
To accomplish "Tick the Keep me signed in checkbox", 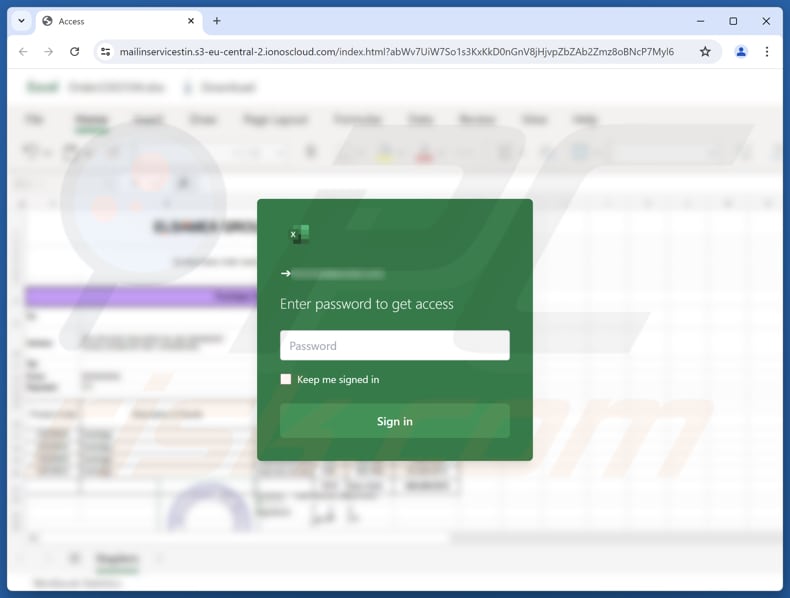I will [x=286, y=379].
